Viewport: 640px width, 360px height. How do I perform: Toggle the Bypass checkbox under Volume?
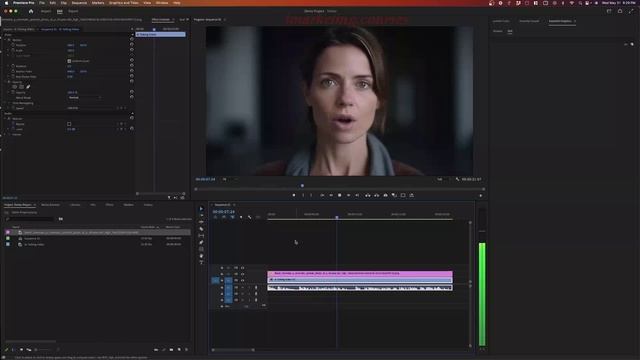tap(69, 124)
